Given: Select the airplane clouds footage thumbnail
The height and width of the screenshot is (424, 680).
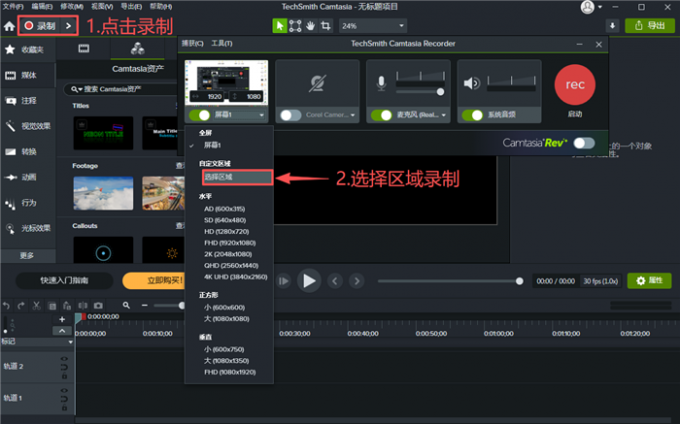Looking at the screenshot, I should (103, 193).
